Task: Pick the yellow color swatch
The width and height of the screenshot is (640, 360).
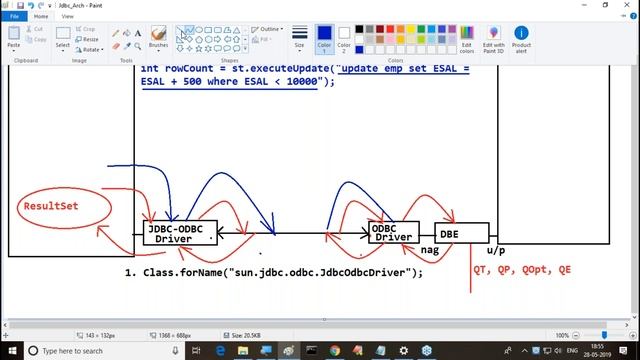Action: pyautogui.click(x=411, y=29)
